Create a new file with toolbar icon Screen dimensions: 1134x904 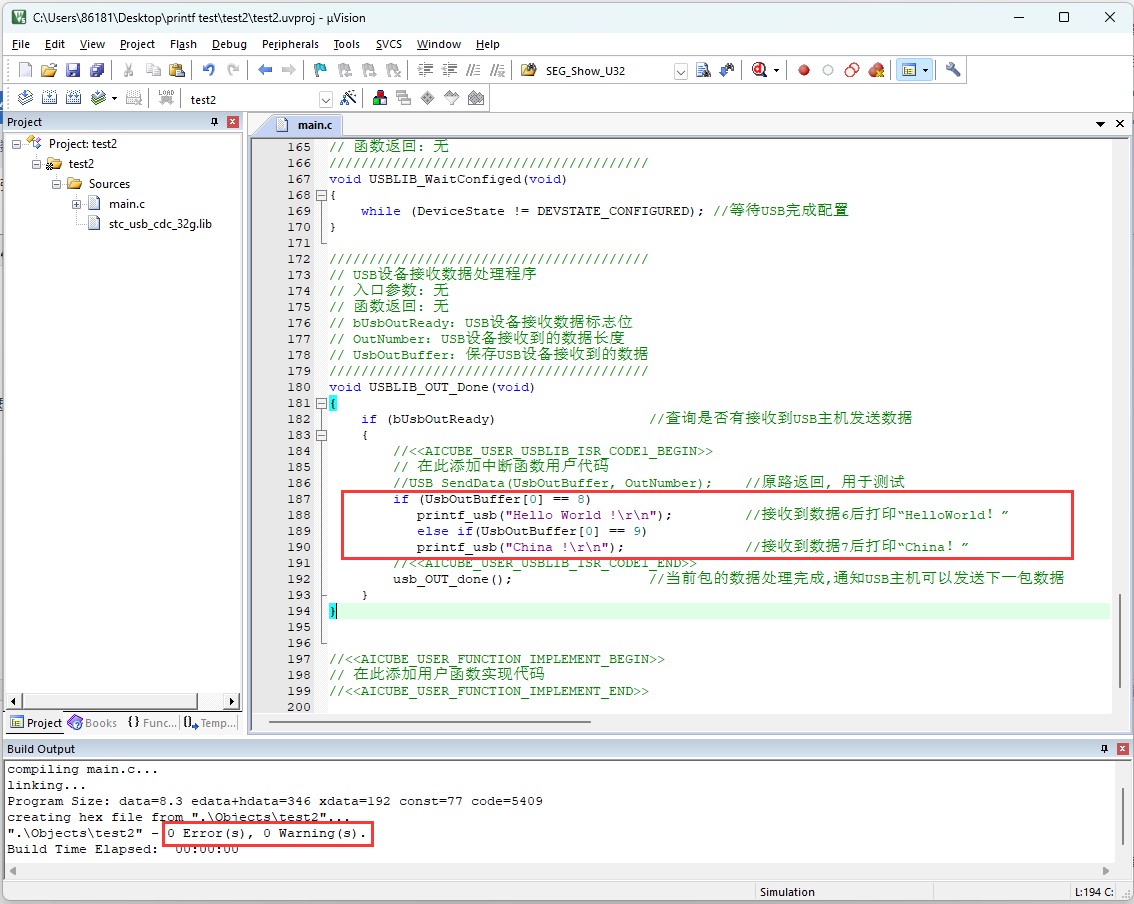tap(25, 70)
